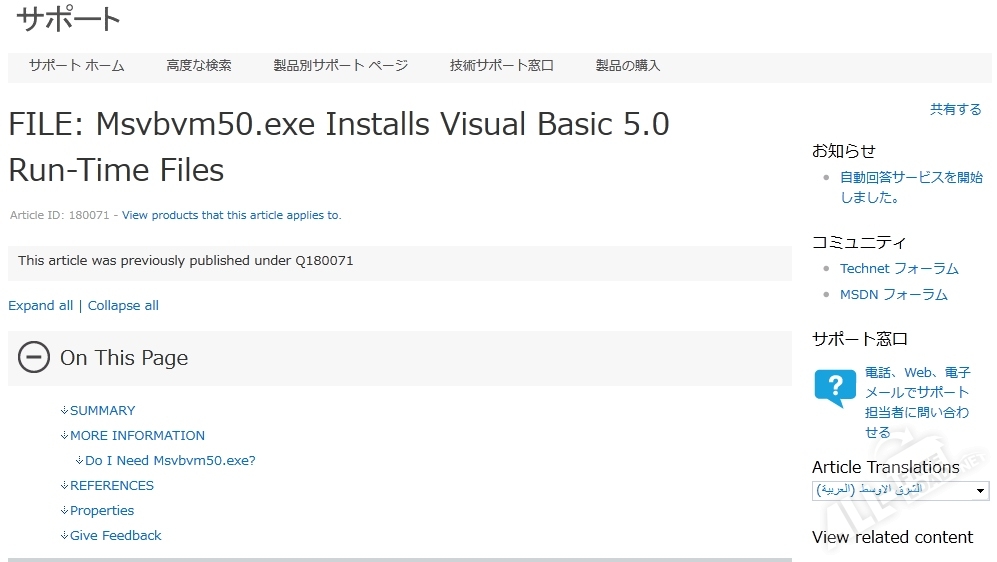The image size is (997, 562).
Task: Open the 技術サポート窓口 menu item
Action: click(x=502, y=66)
